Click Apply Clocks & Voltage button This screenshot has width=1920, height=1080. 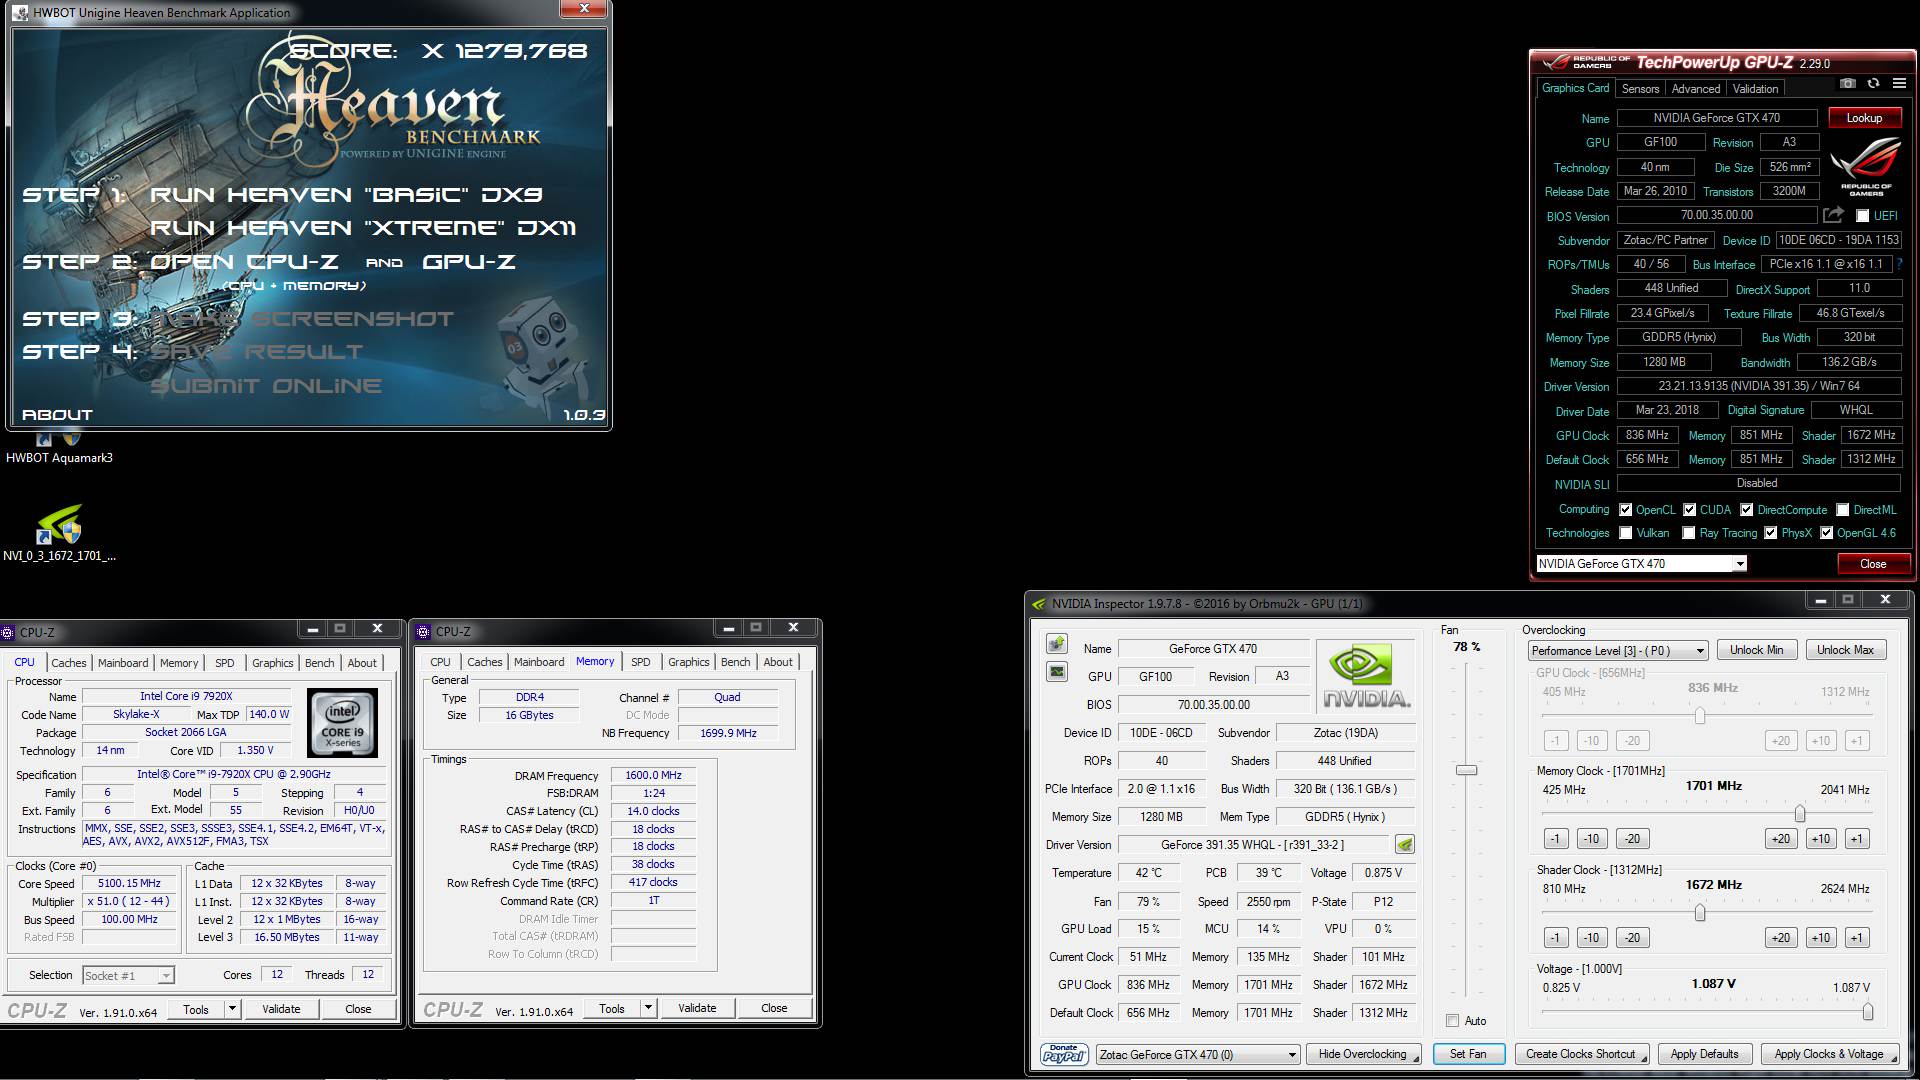coord(1828,1054)
